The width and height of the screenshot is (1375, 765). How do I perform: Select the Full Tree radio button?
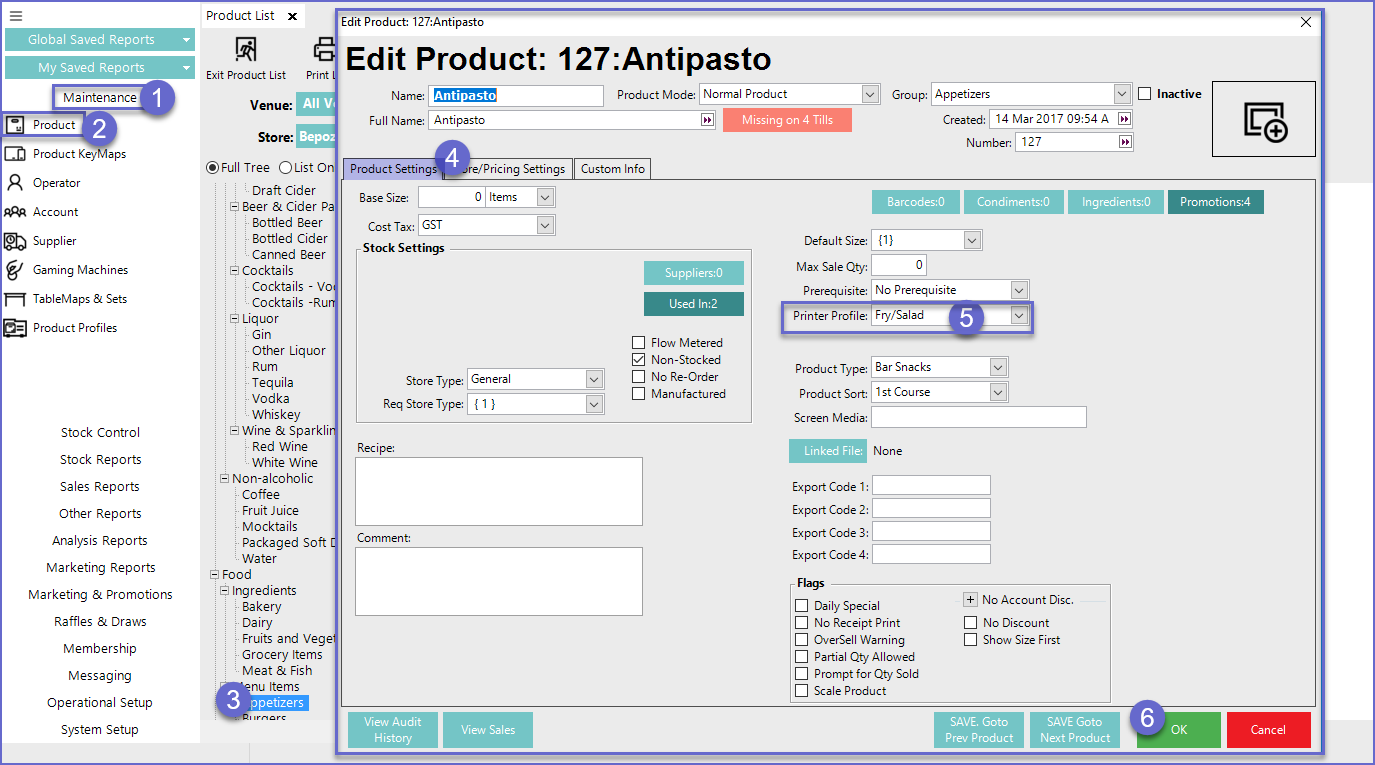pyautogui.click(x=212, y=168)
